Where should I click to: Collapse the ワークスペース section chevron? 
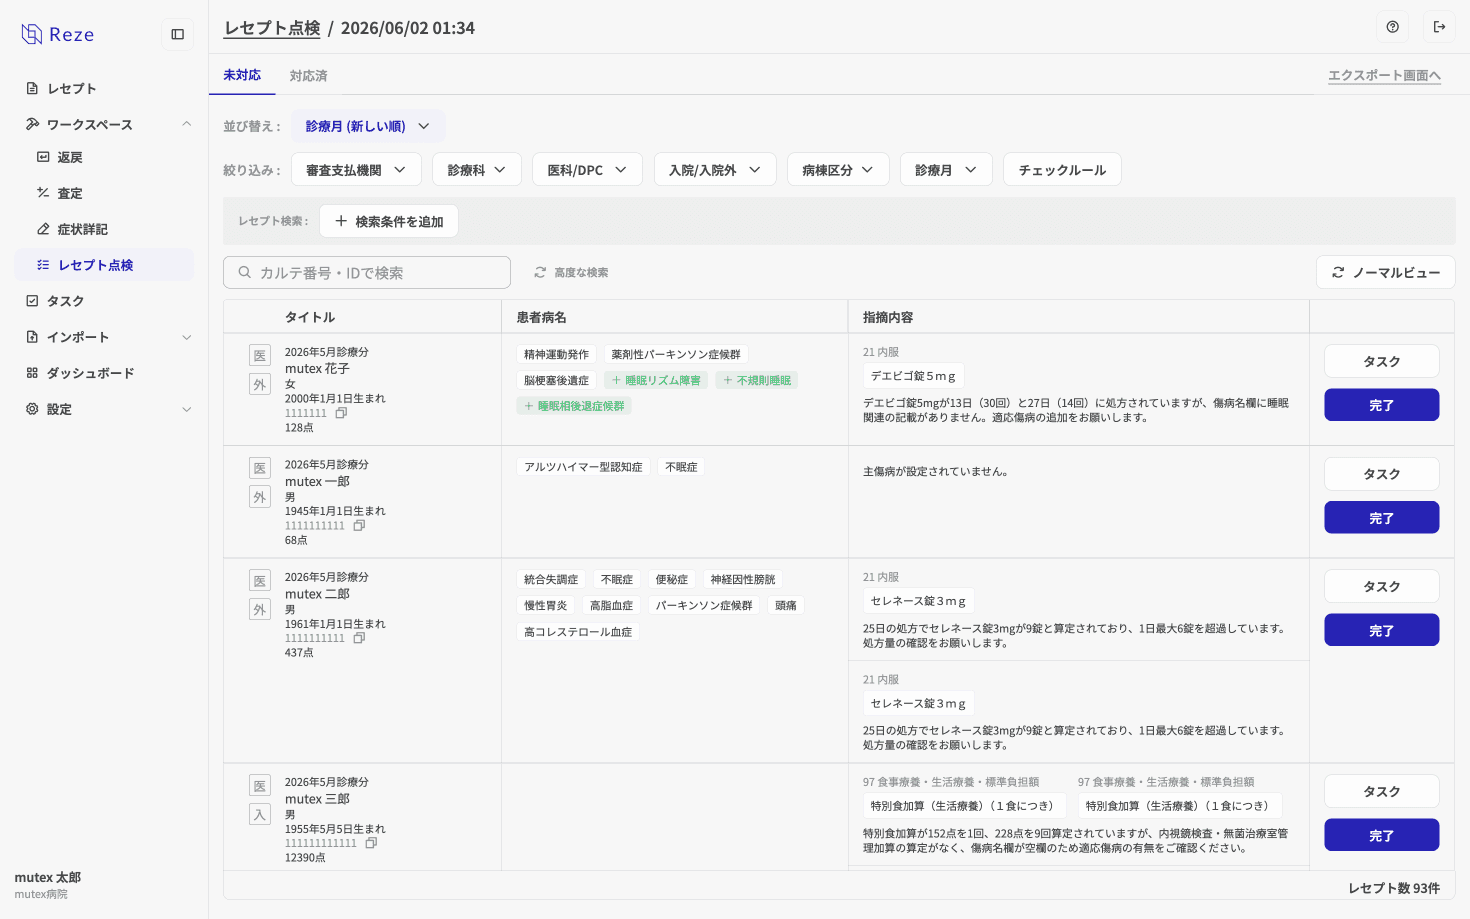click(x=187, y=124)
